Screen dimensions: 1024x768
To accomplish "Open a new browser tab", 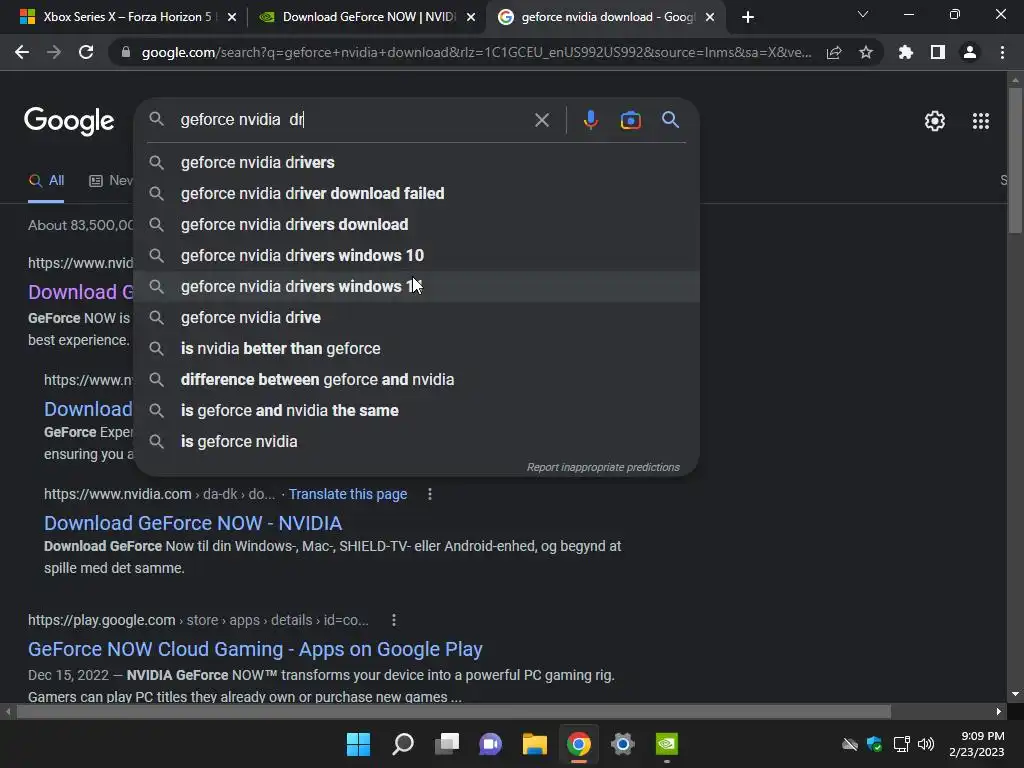I will [748, 17].
